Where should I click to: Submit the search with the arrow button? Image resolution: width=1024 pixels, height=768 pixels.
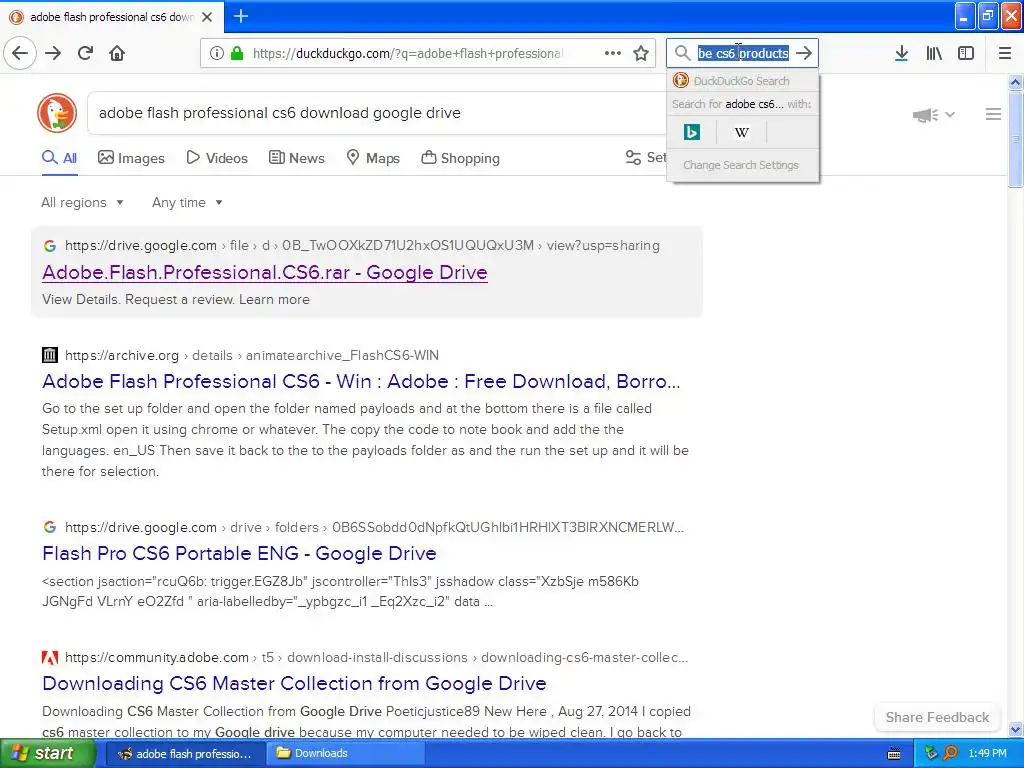click(804, 53)
